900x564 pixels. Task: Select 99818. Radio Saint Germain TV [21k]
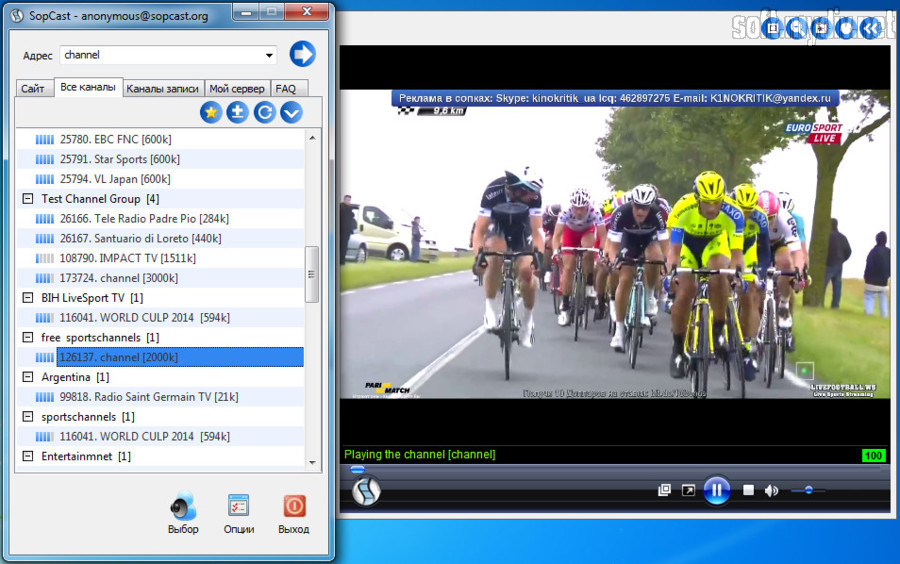point(161,397)
